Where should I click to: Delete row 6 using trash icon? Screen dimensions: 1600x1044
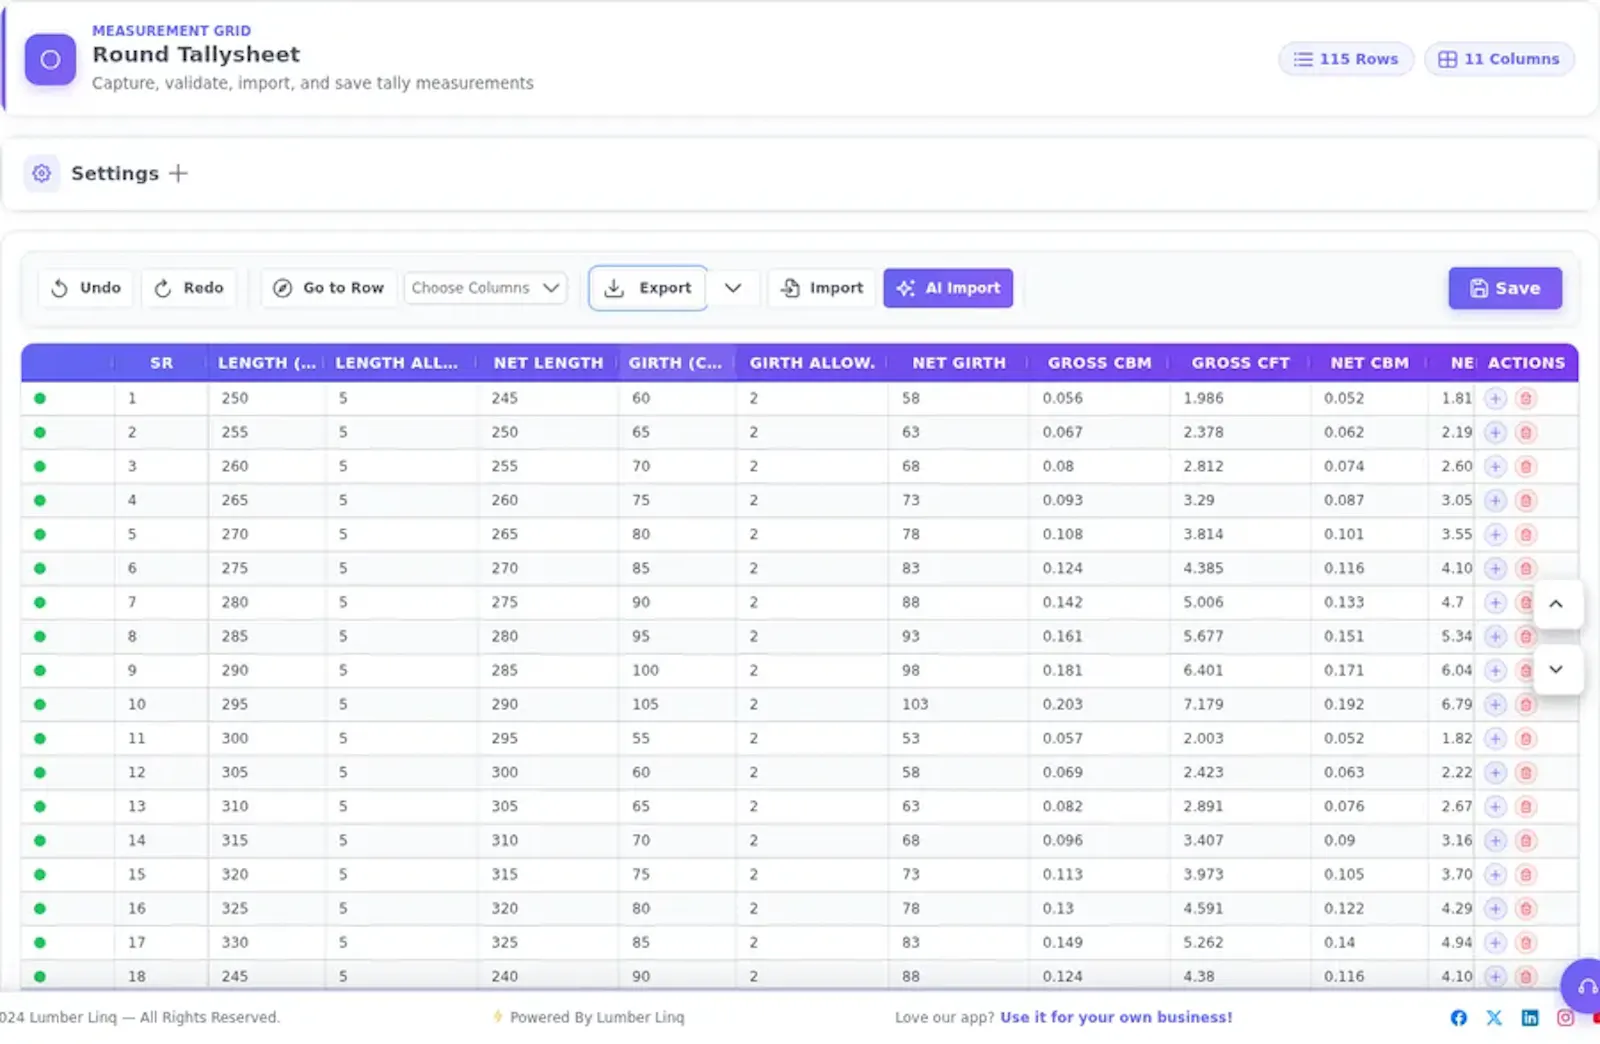pyautogui.click(x=1526, y=568)
